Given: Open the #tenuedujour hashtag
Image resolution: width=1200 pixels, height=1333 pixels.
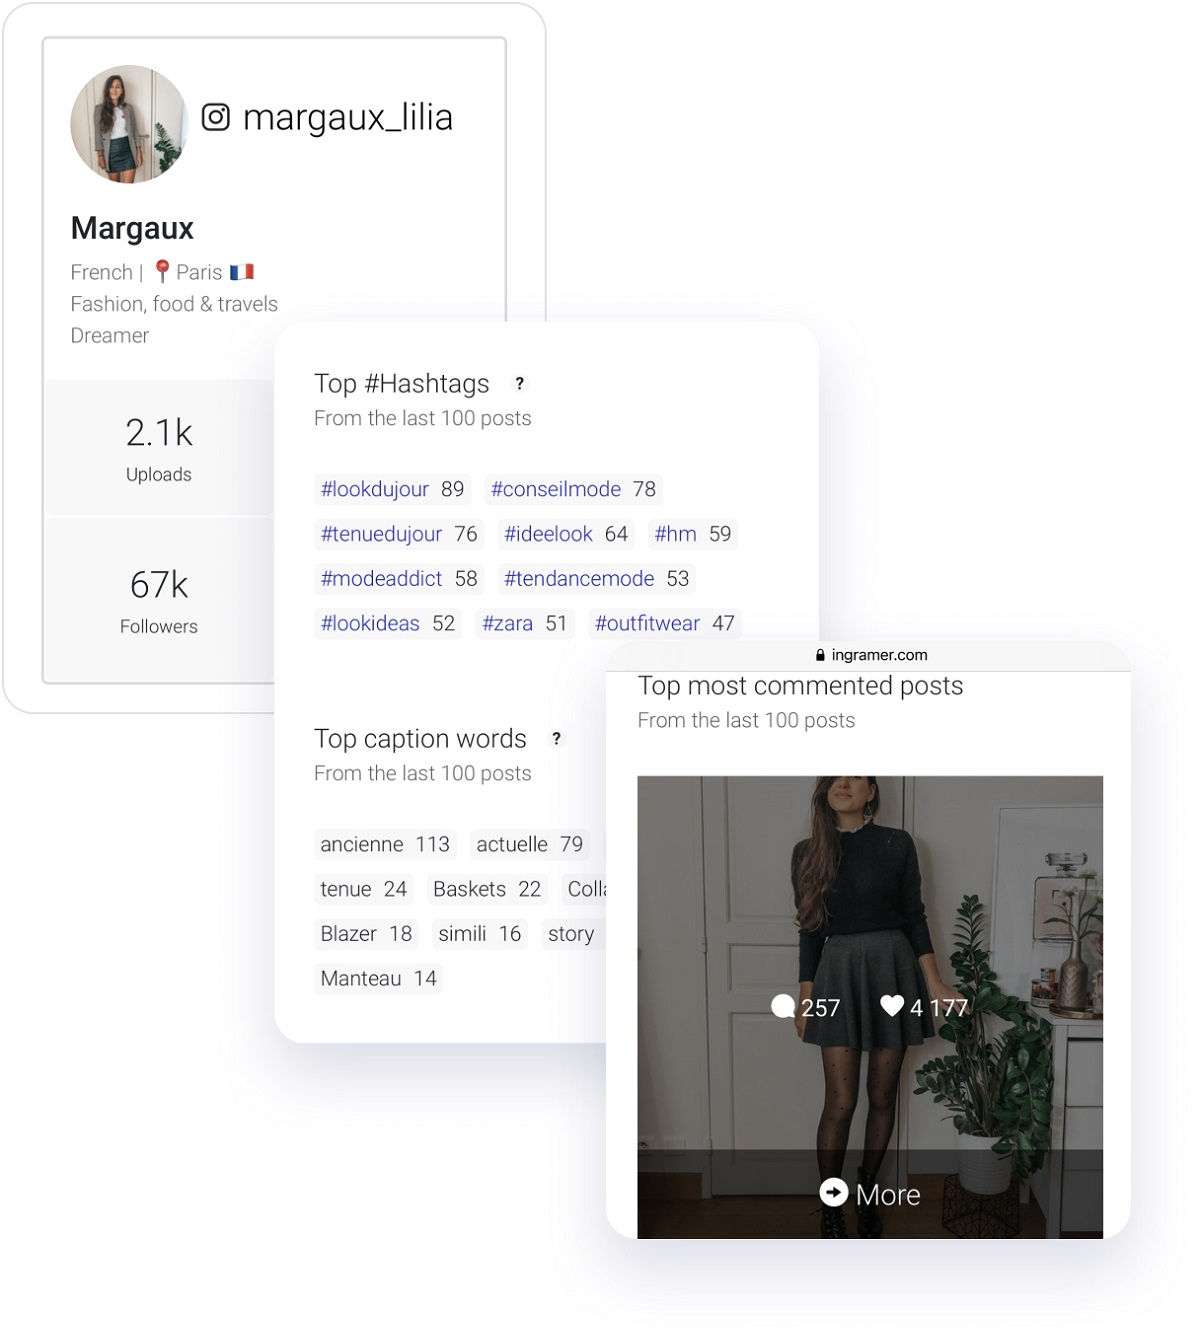Looking at the screenshot, I should coord(399,534).
